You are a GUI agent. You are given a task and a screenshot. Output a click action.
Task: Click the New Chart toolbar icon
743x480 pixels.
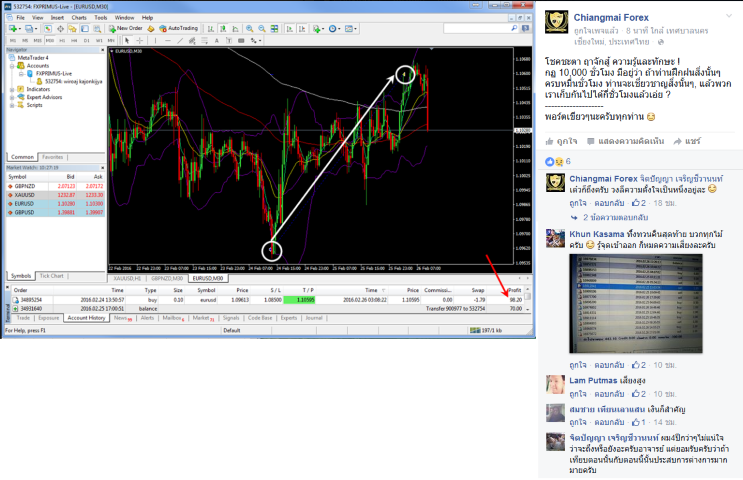13,28
